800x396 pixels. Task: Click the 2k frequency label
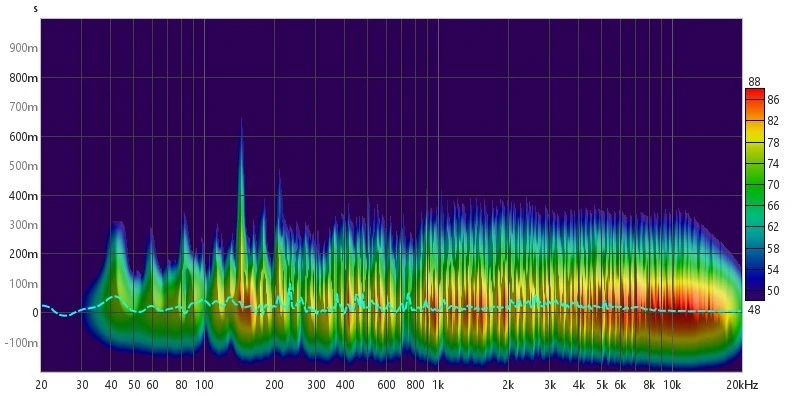(508, 384)
